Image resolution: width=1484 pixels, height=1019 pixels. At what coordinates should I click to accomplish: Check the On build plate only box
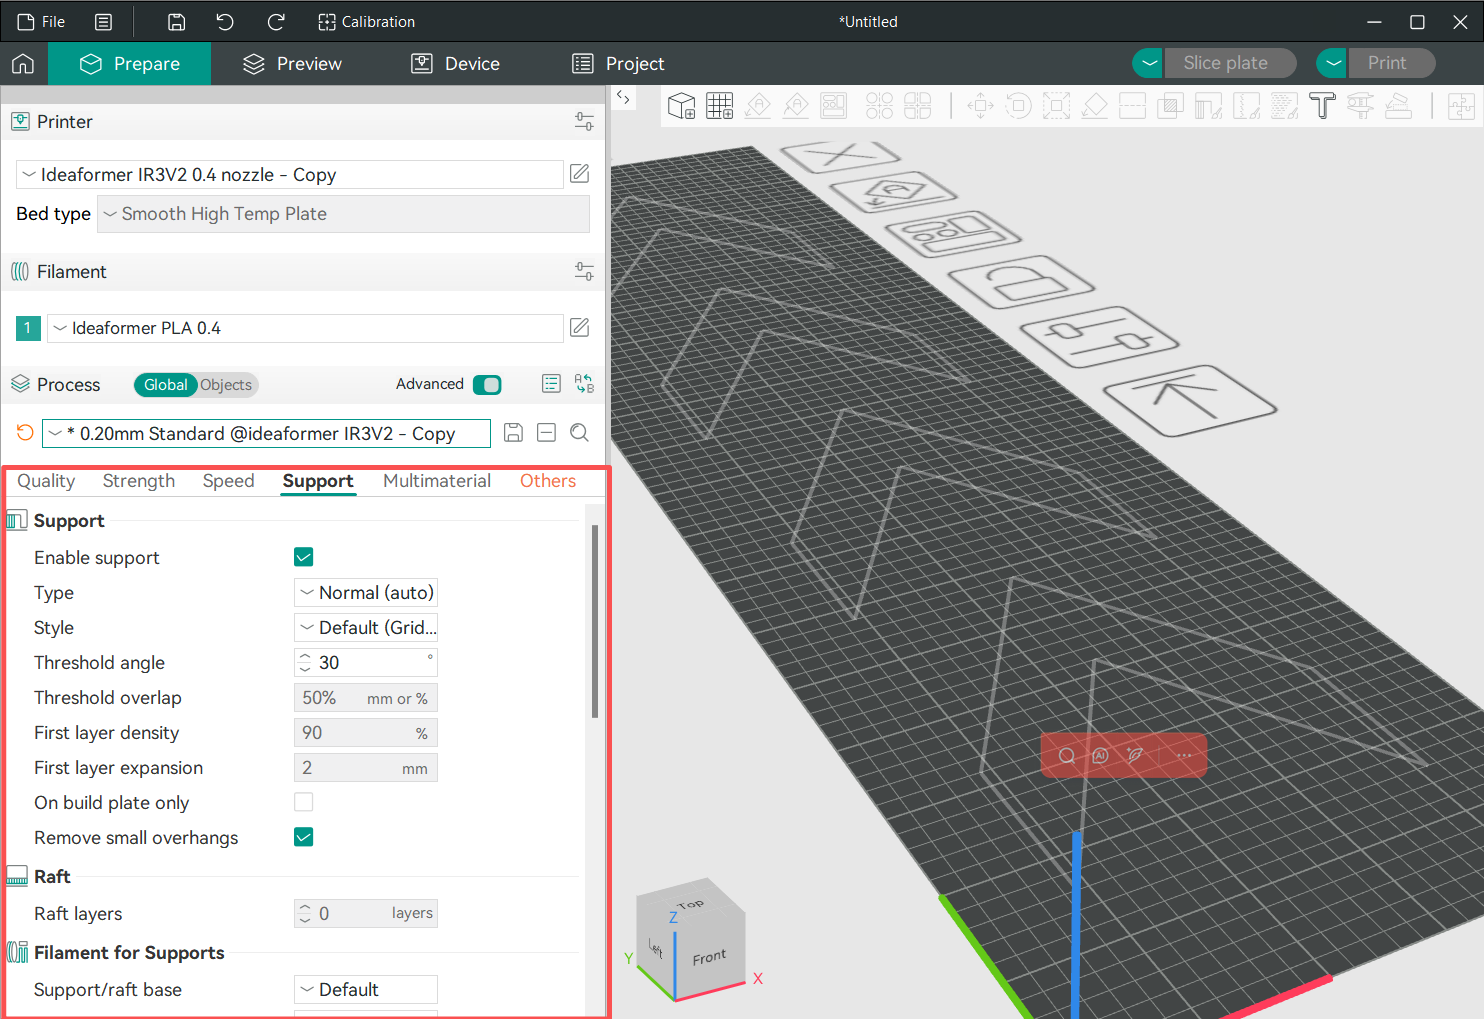304,802
